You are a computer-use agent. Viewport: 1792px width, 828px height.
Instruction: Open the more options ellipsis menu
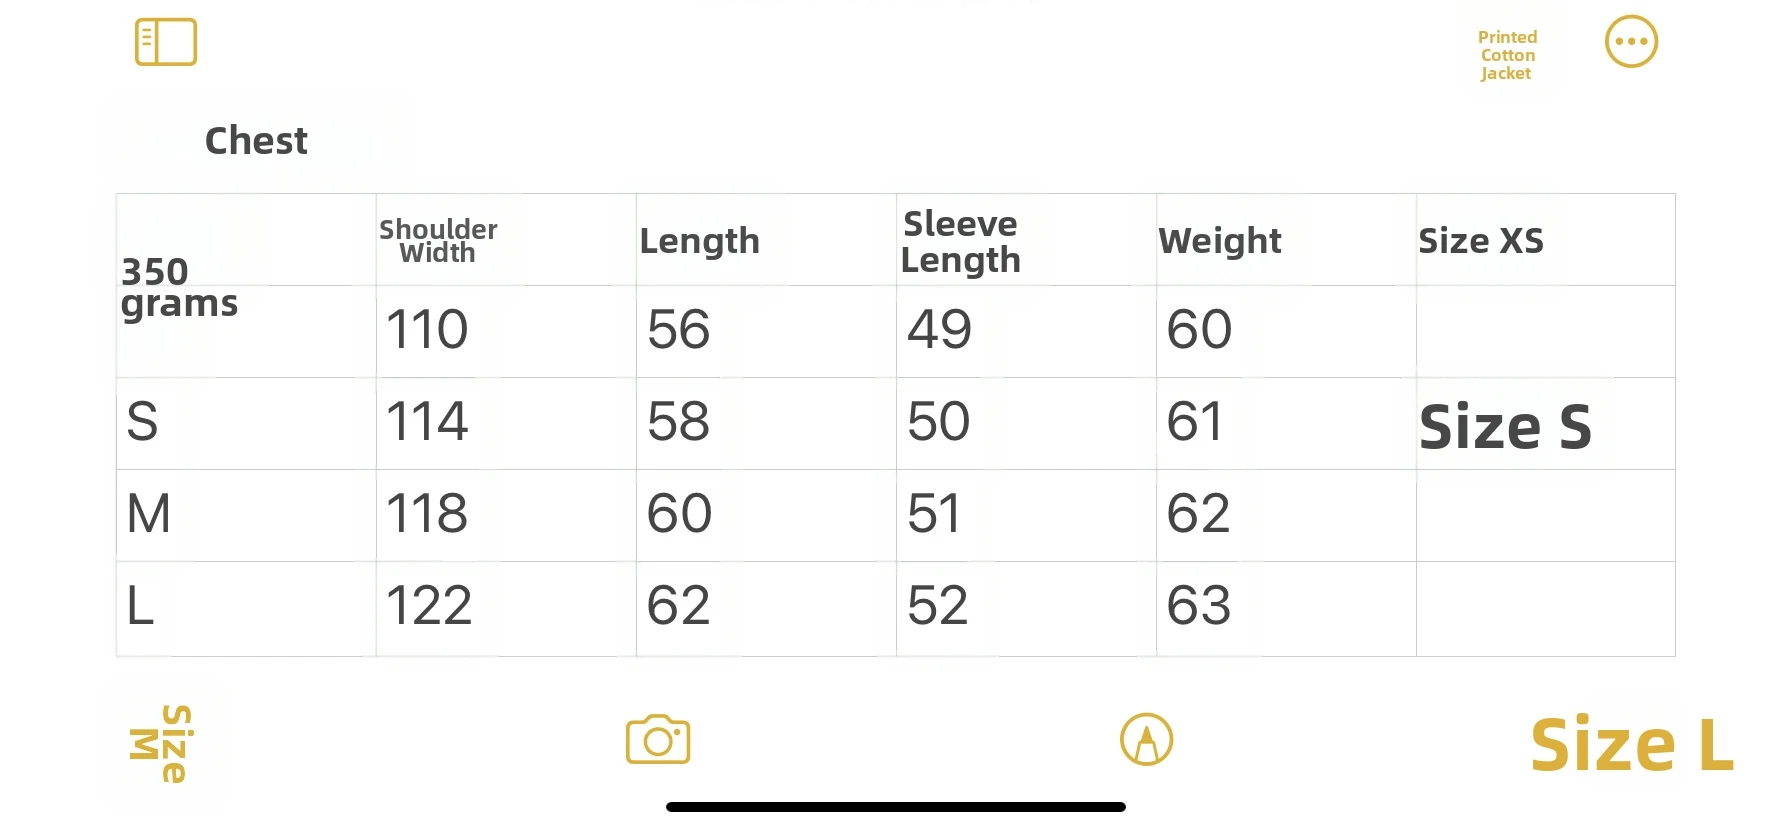(1631, 42)
